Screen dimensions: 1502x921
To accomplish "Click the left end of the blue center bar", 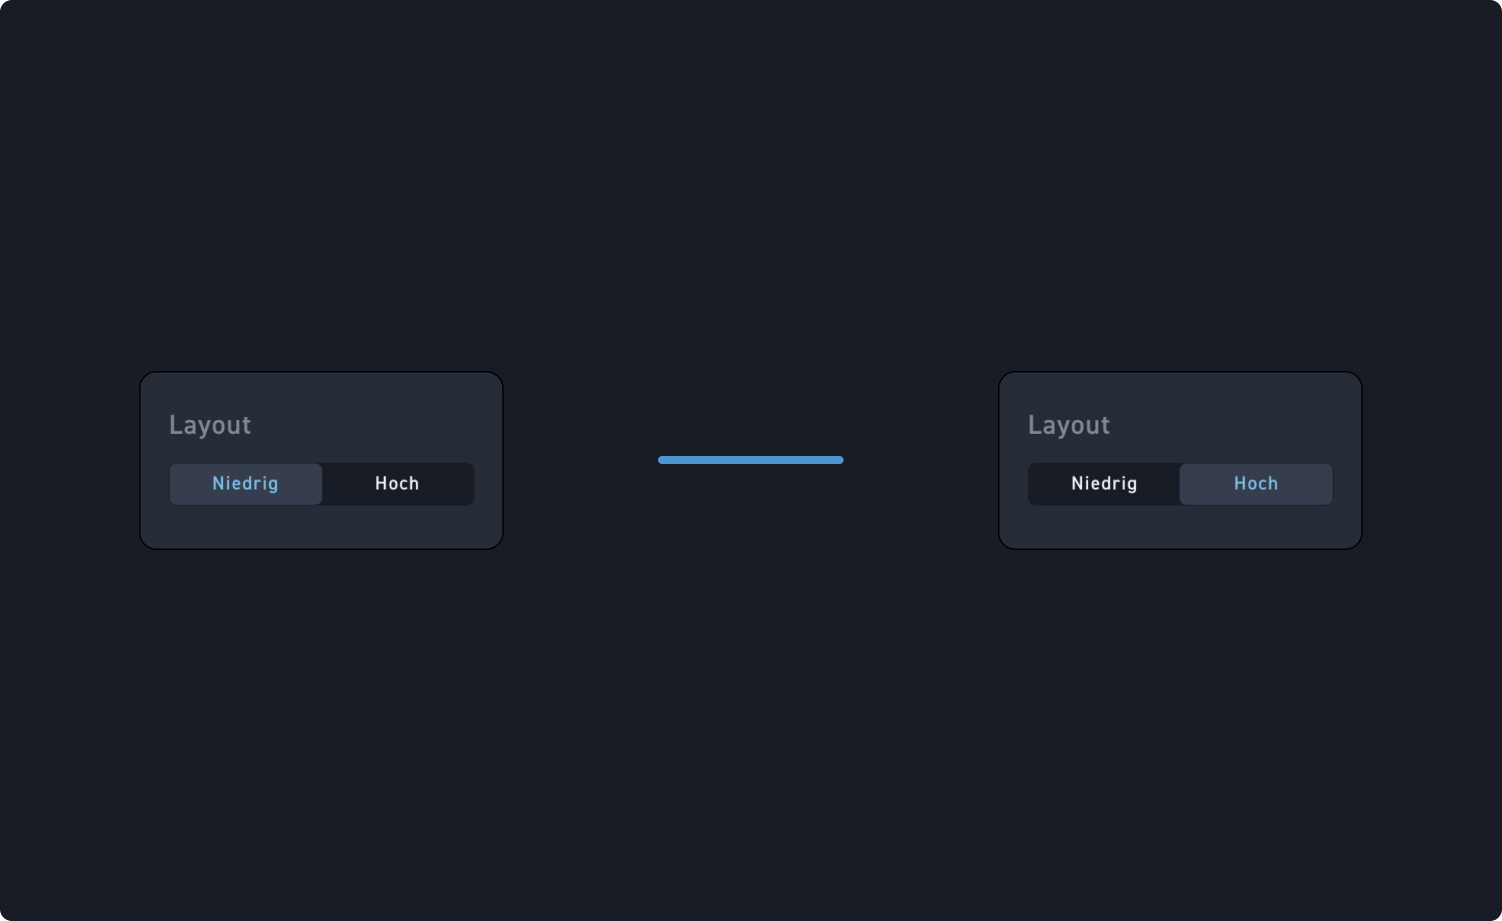I will click(x=663, y=460).
